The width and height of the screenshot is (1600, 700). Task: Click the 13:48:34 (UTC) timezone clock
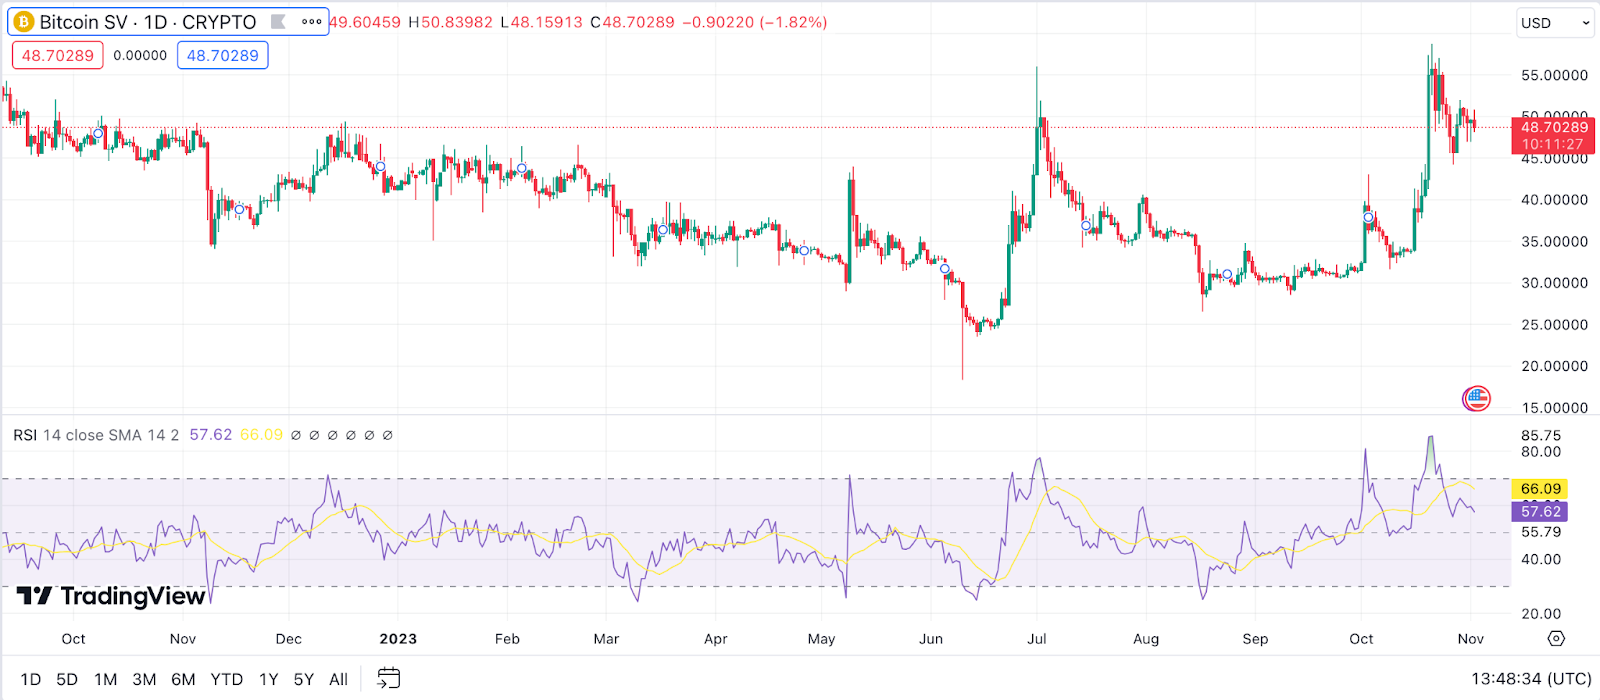pos(1531,679)
